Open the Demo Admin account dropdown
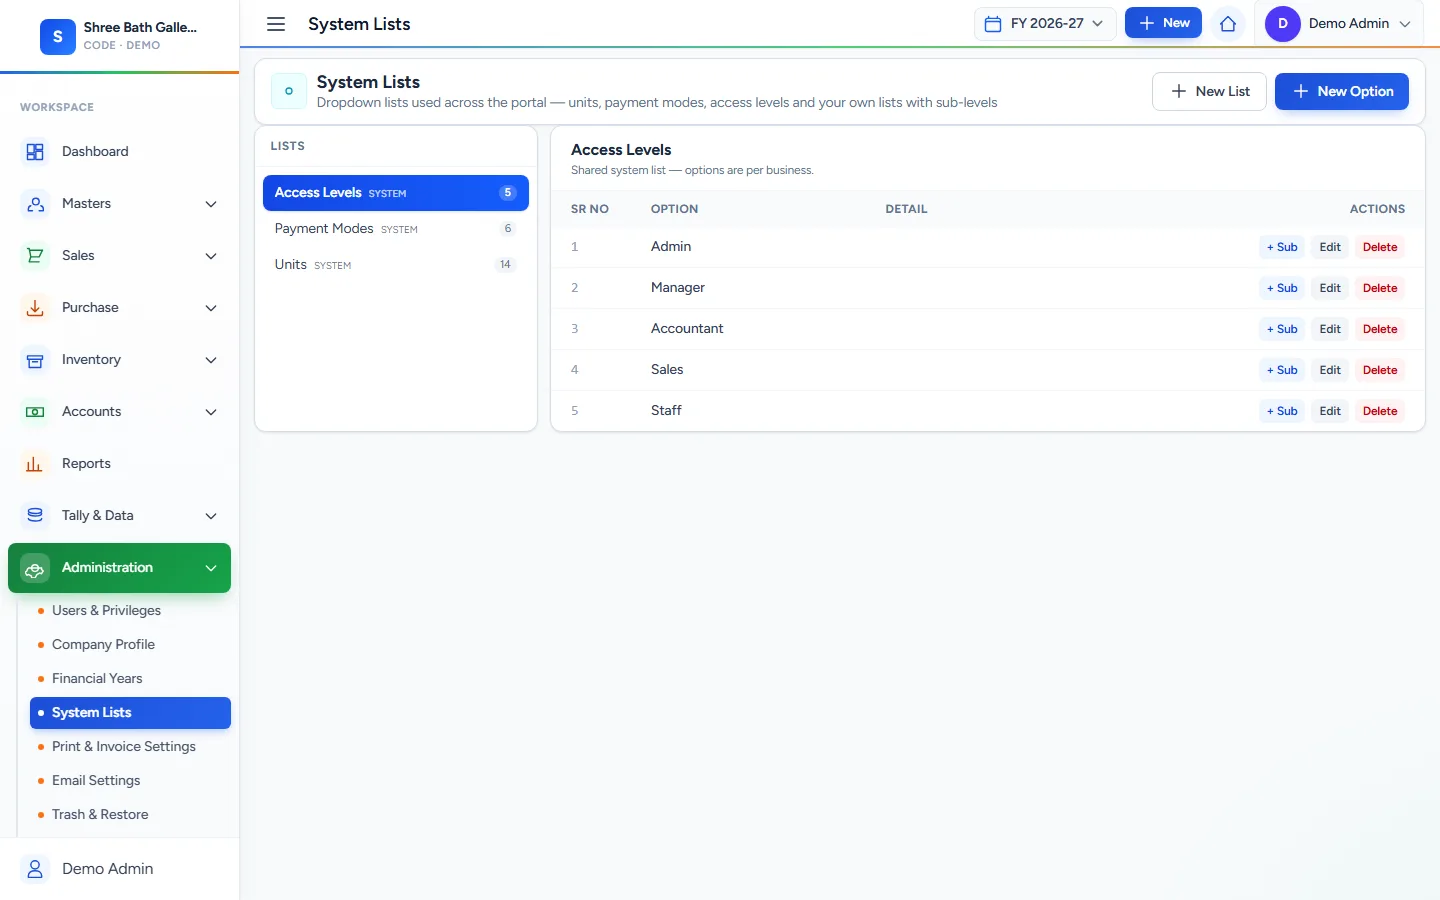The height and width of the screenshot is (900, 1440). (x=1338, y=24)
